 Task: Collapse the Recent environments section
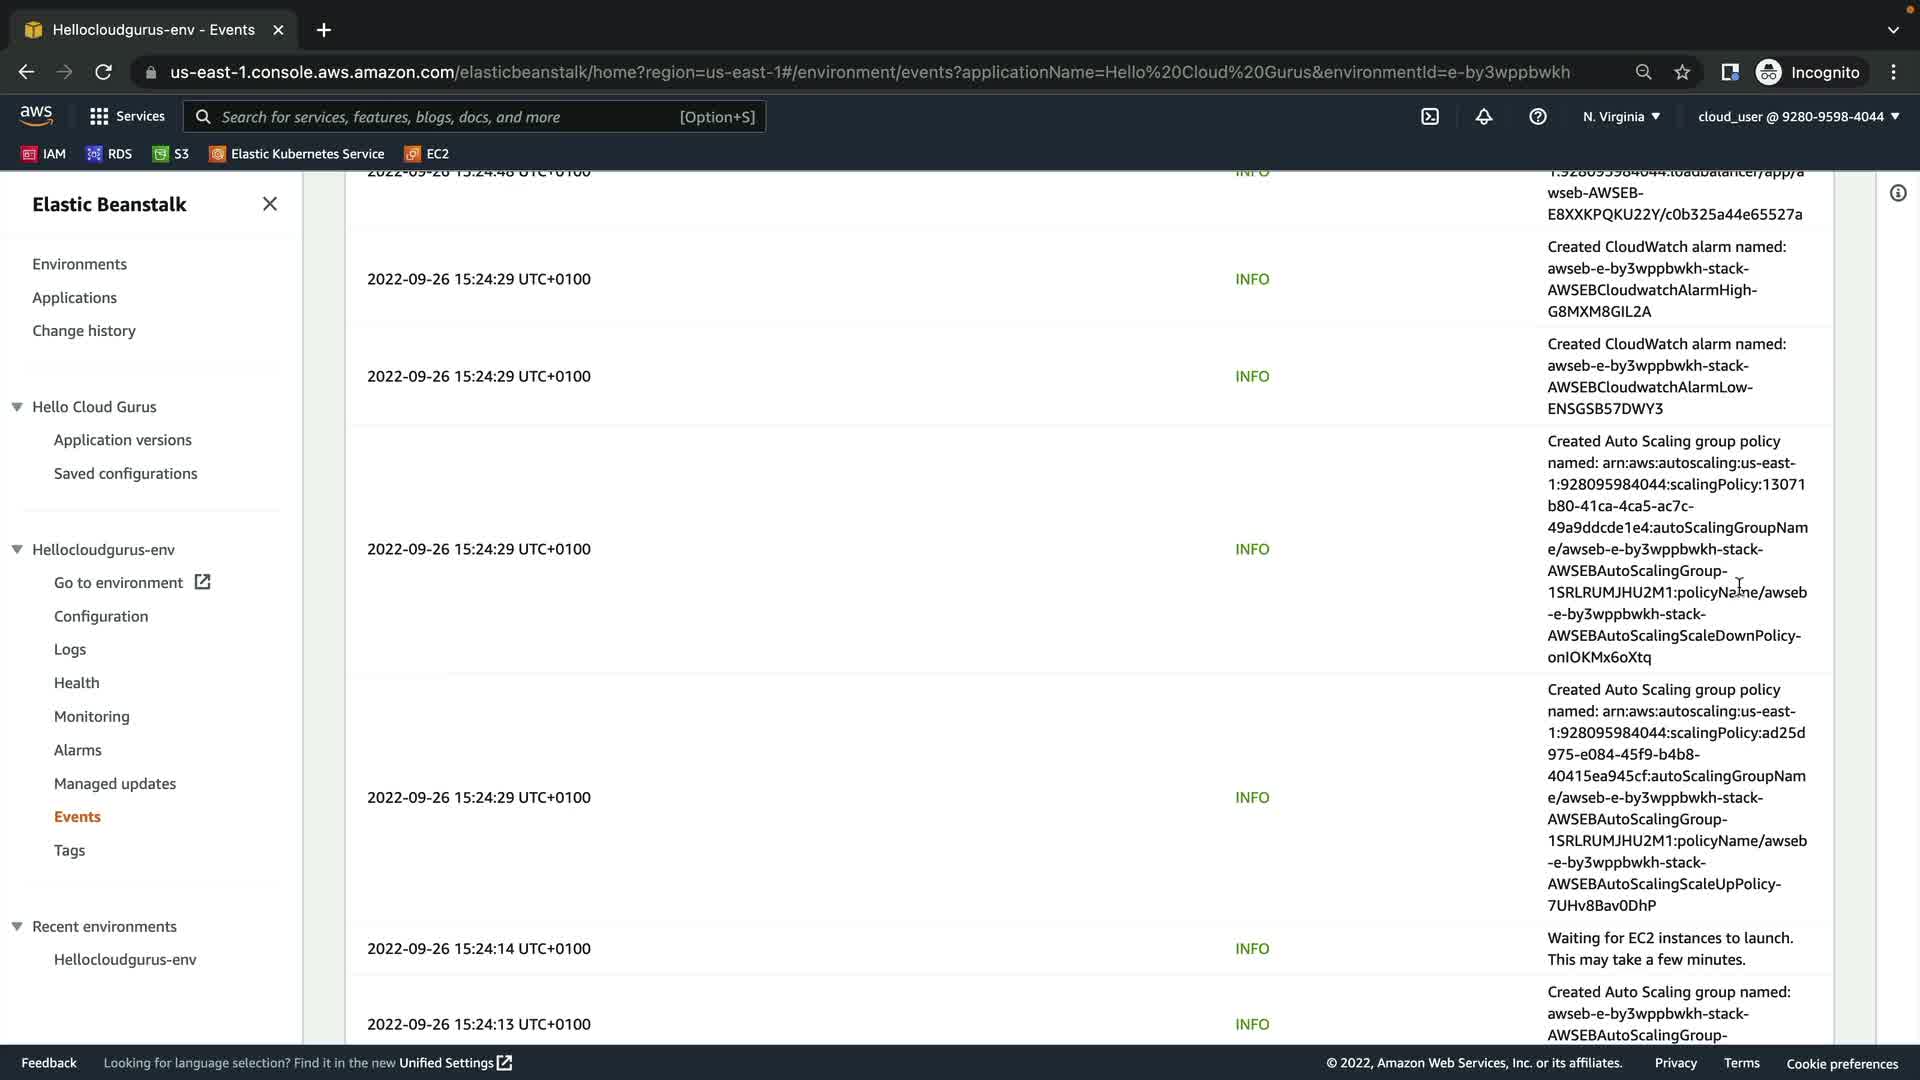(x=17, y=927)
